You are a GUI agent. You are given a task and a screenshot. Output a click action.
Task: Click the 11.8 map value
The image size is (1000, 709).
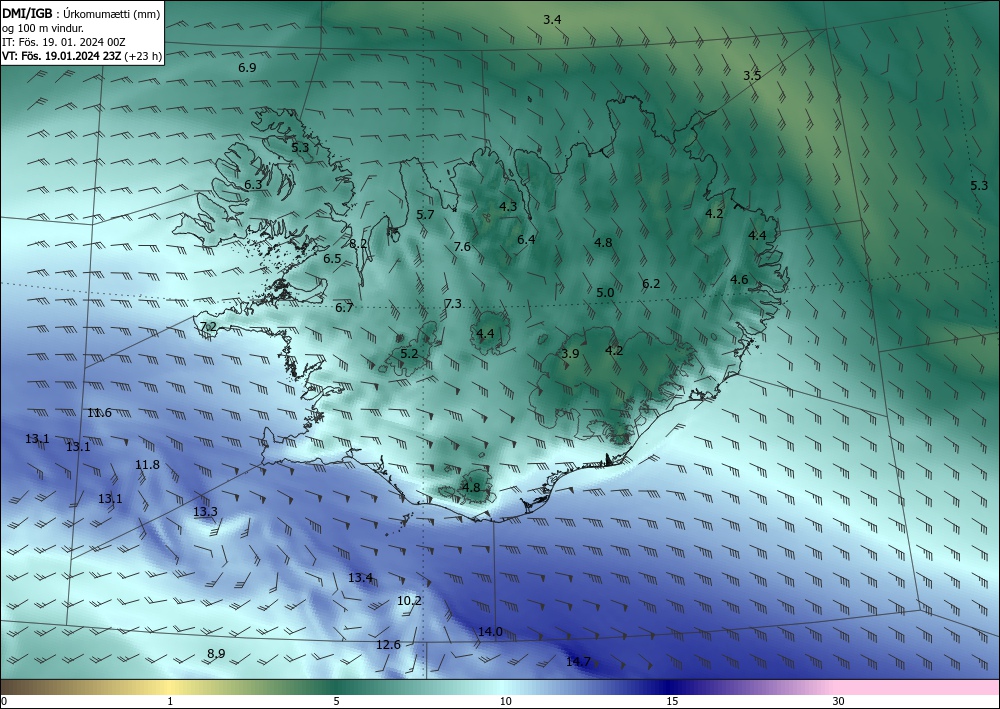pos(147,465)
